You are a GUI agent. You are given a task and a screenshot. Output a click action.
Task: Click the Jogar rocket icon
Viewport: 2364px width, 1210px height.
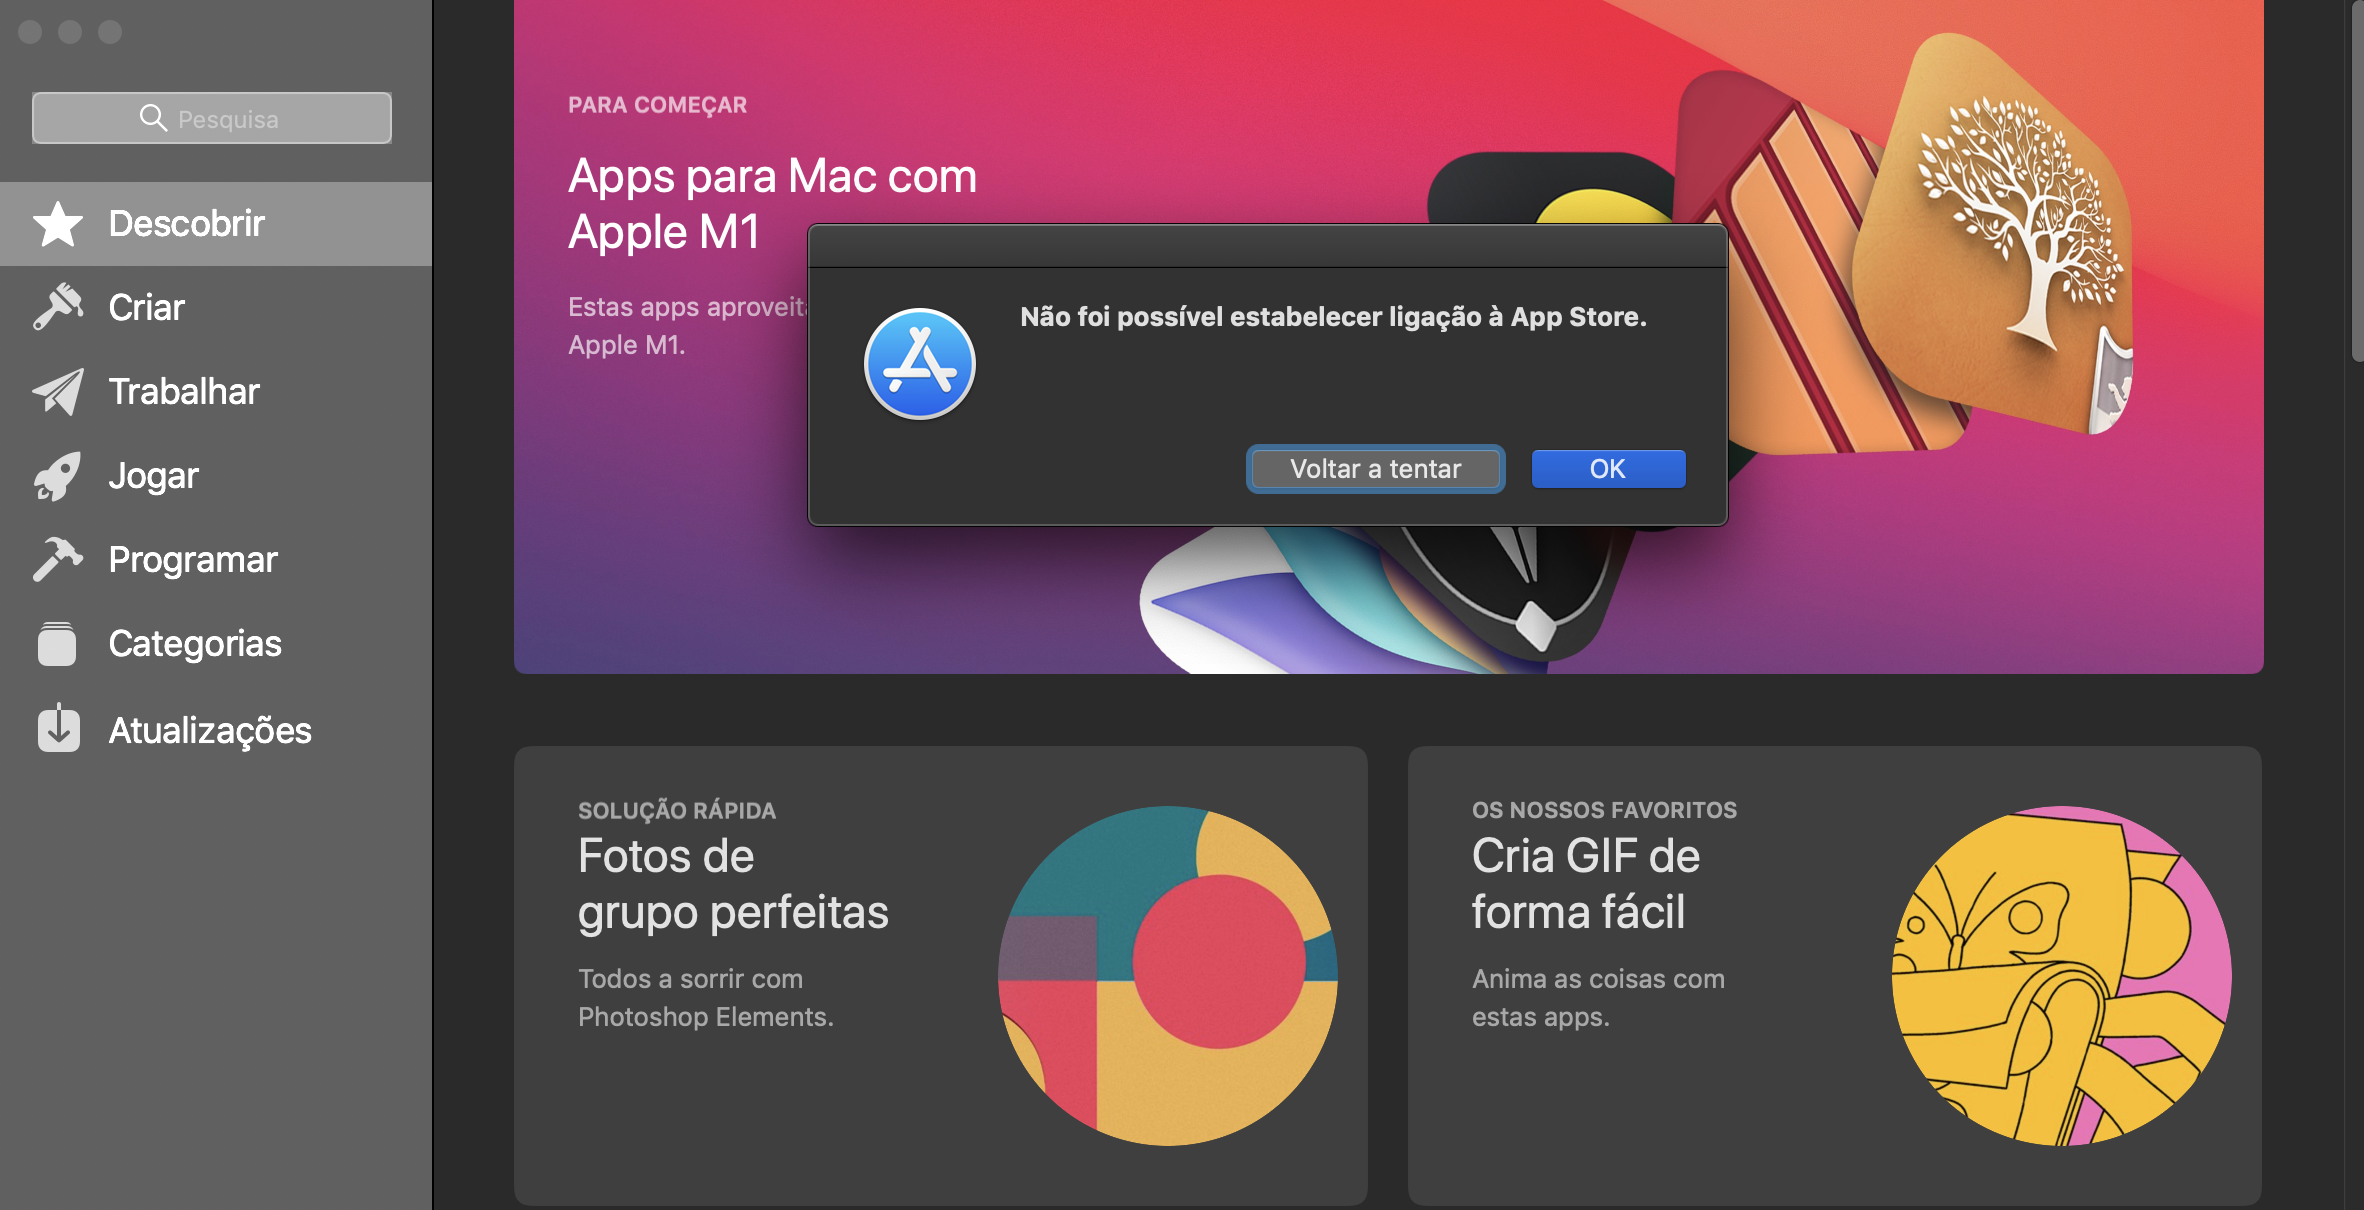pyautogui.click(x=58, y=476)
